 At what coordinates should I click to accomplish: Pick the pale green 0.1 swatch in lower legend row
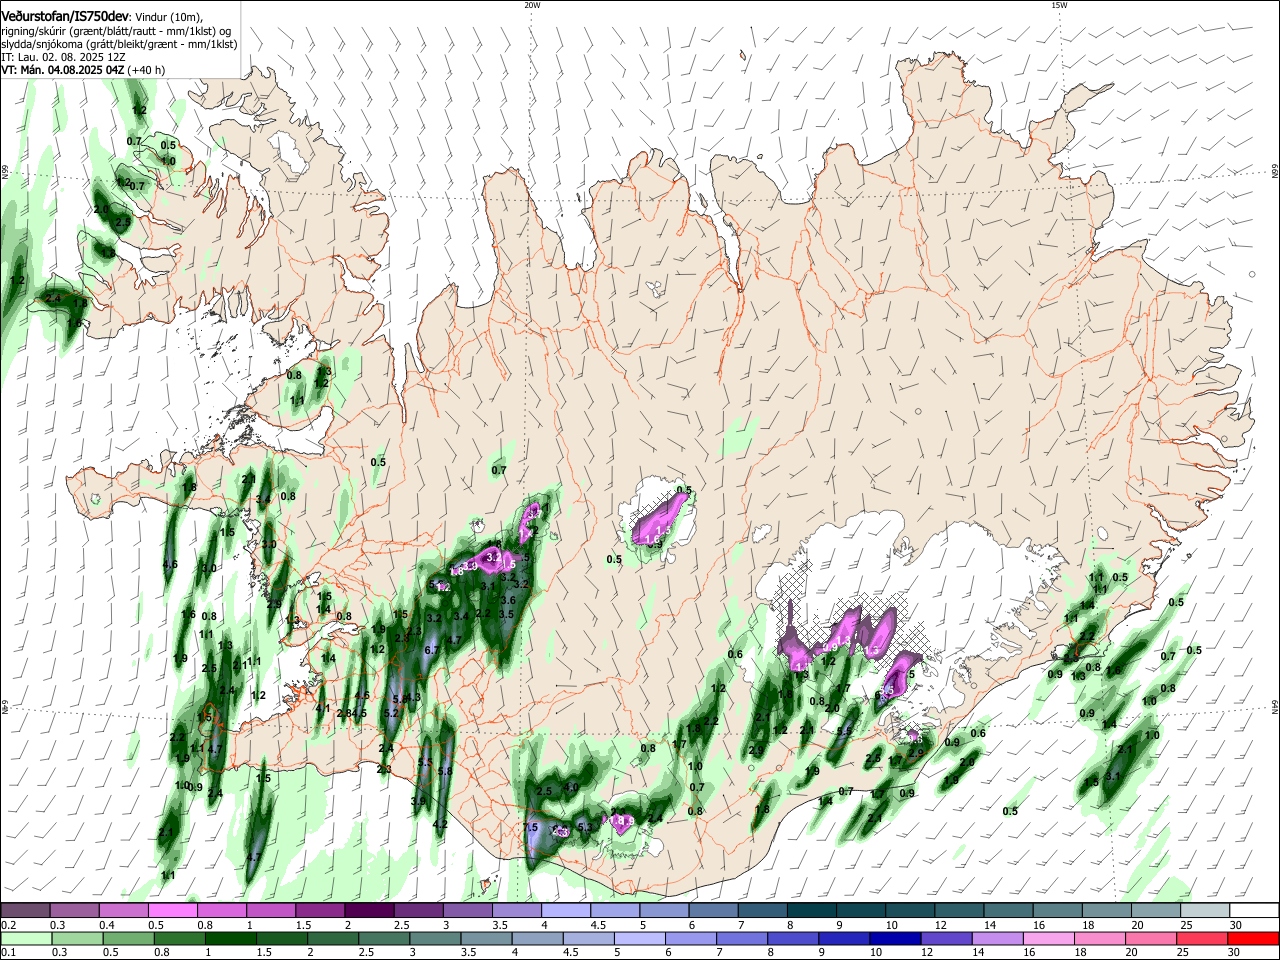coord(26,940)
